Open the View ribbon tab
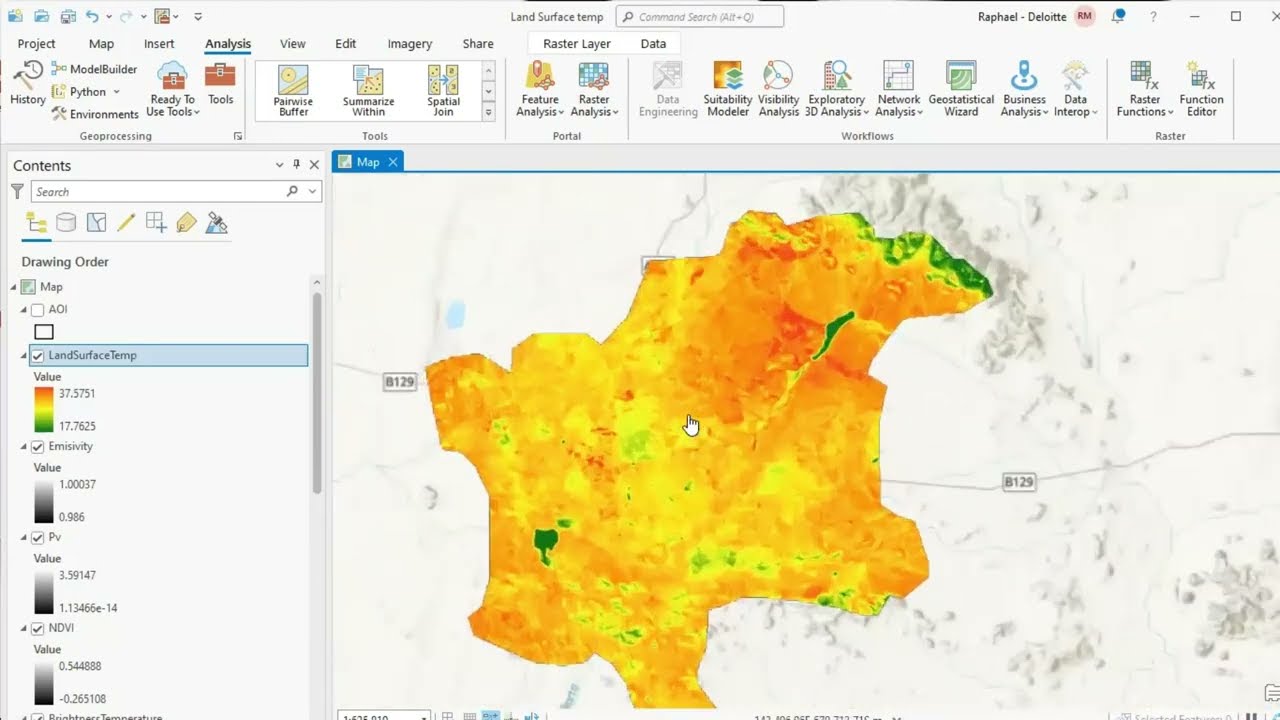Image resolution: width=1280 pixels, height=720 pixels. (x=293, y=44)
